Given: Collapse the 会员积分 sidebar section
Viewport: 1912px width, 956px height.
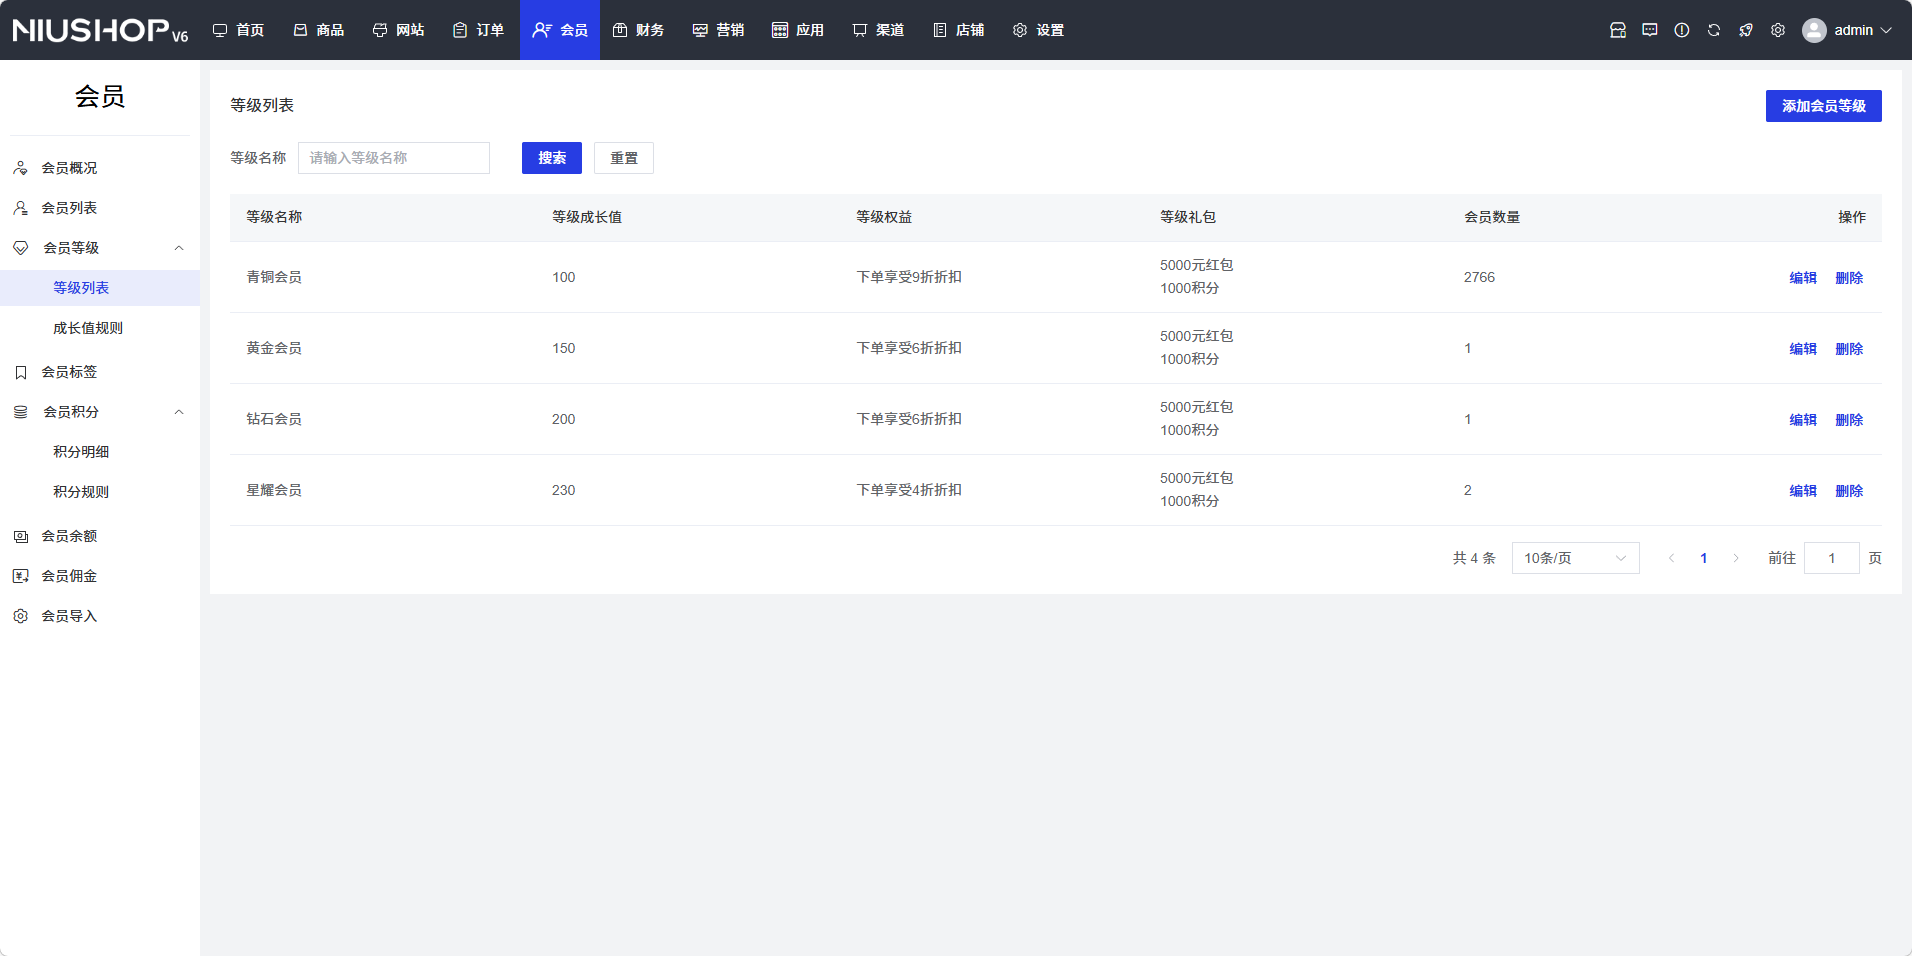Looking at the screenshot, I should click(179, 412).
